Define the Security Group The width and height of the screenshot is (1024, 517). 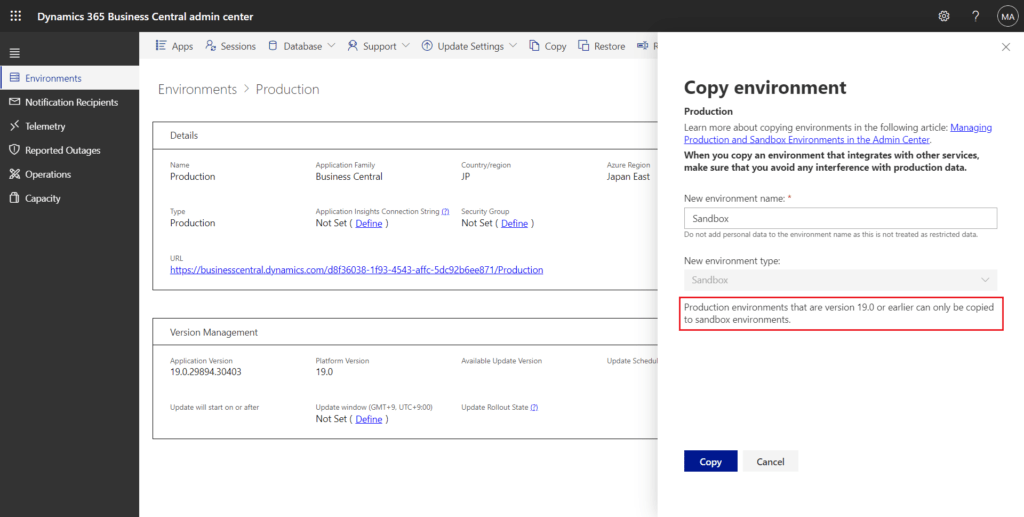coord(514,223)
